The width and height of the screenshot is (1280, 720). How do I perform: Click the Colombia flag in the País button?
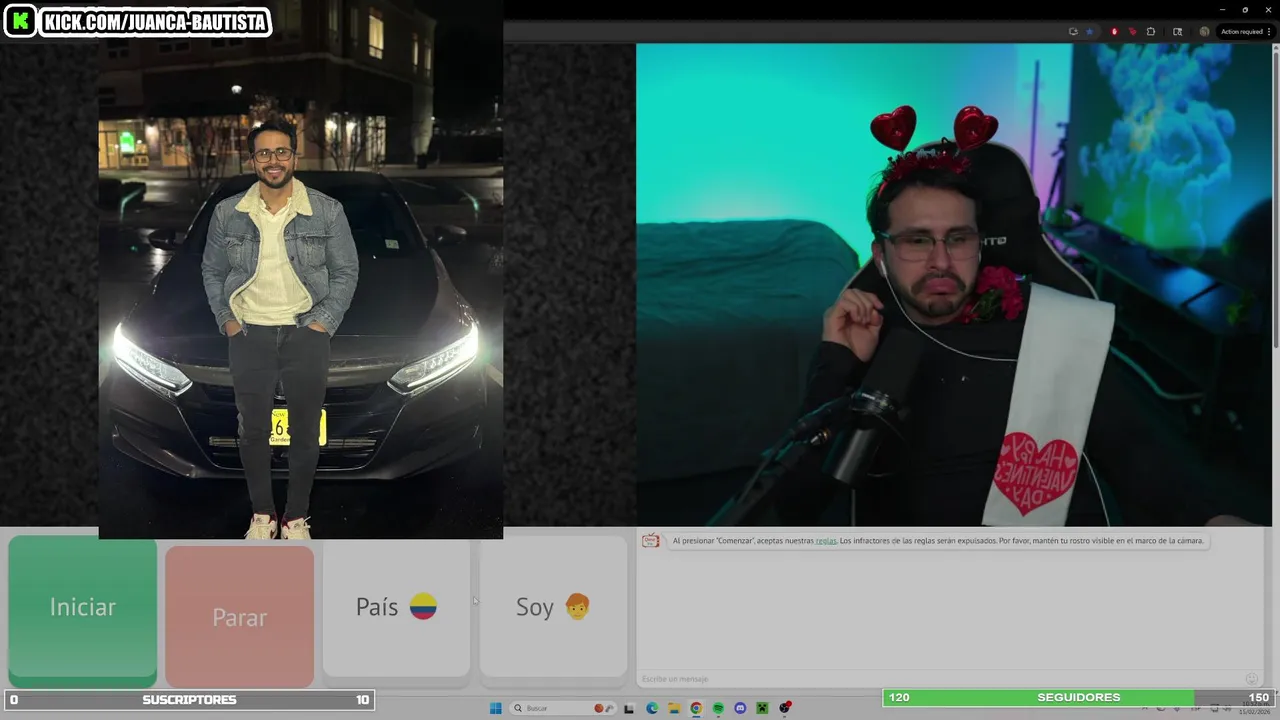click(x=423, y=606)
